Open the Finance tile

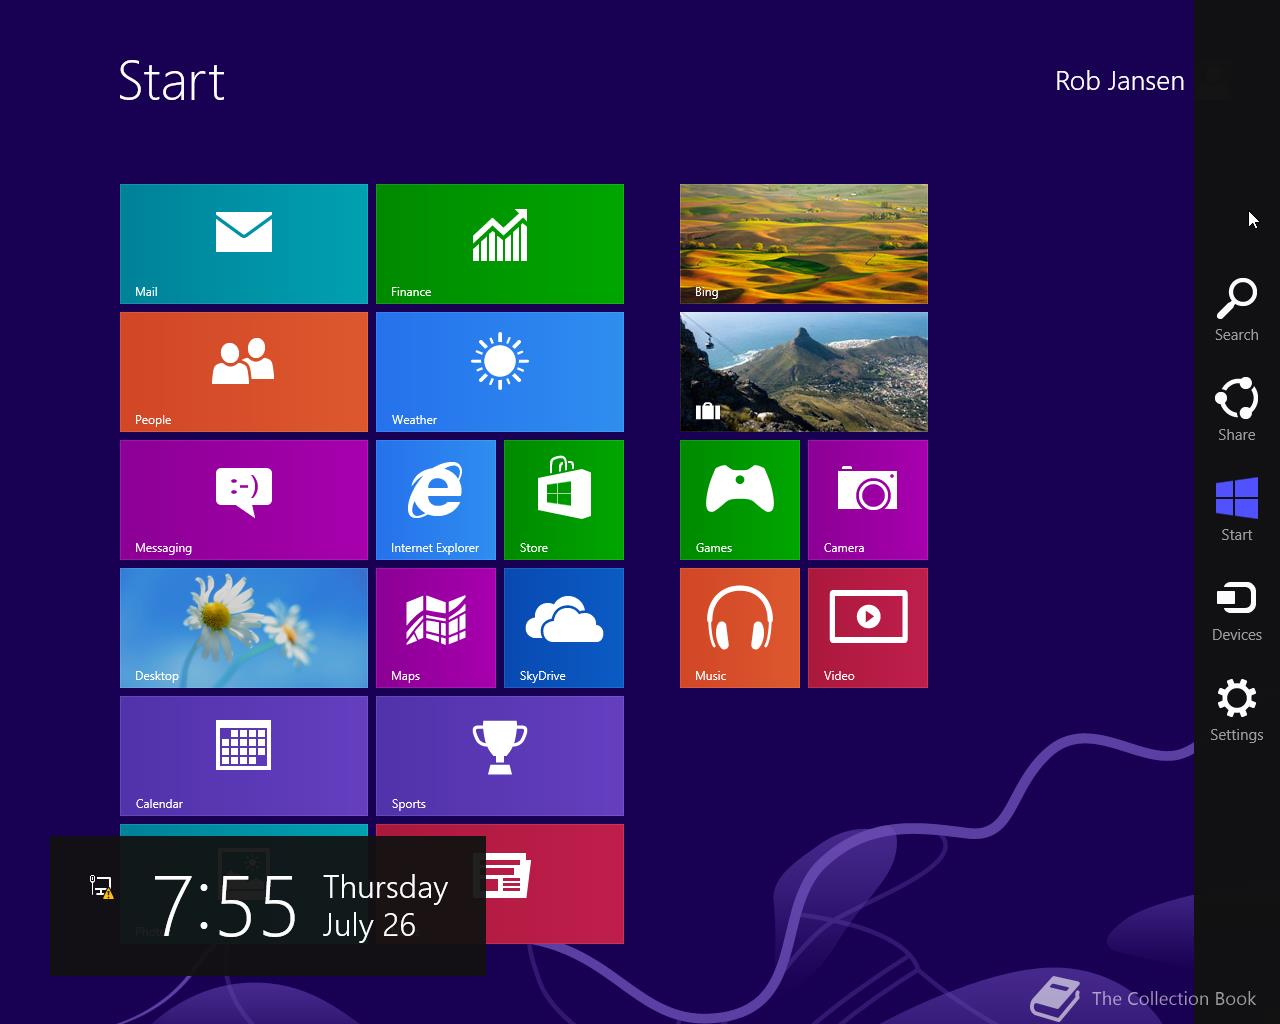tap(500, 244)
